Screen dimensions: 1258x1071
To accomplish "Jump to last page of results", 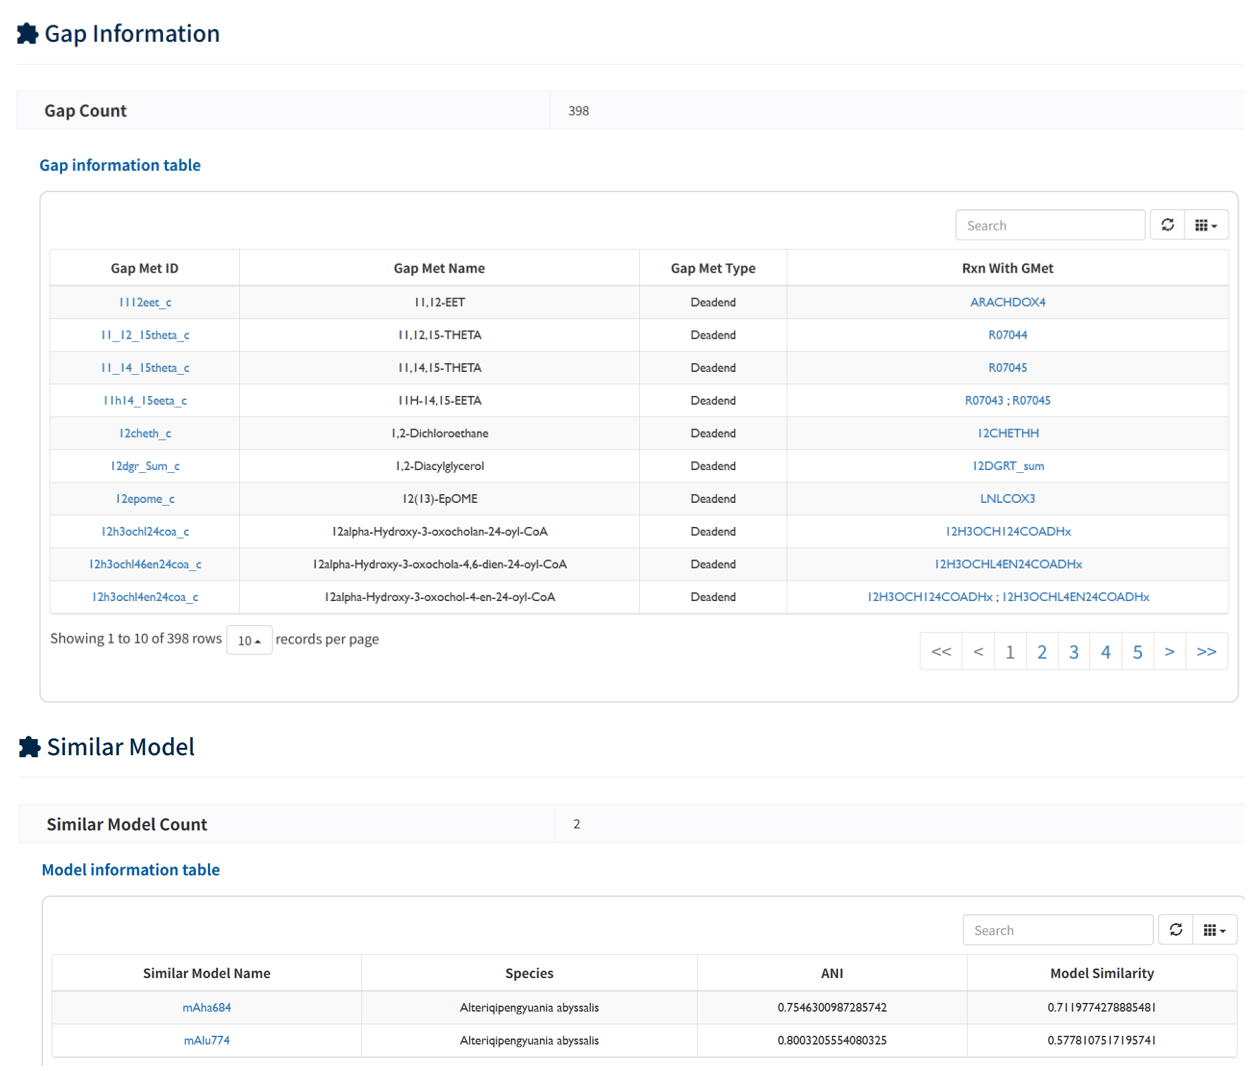I will (x=1206, y=652).
